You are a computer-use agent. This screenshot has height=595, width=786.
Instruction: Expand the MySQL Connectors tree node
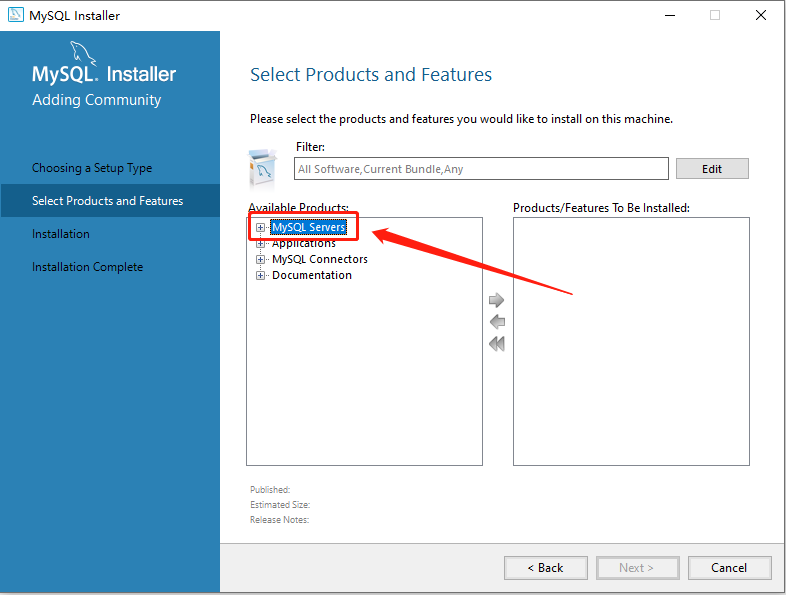point(260,259)
